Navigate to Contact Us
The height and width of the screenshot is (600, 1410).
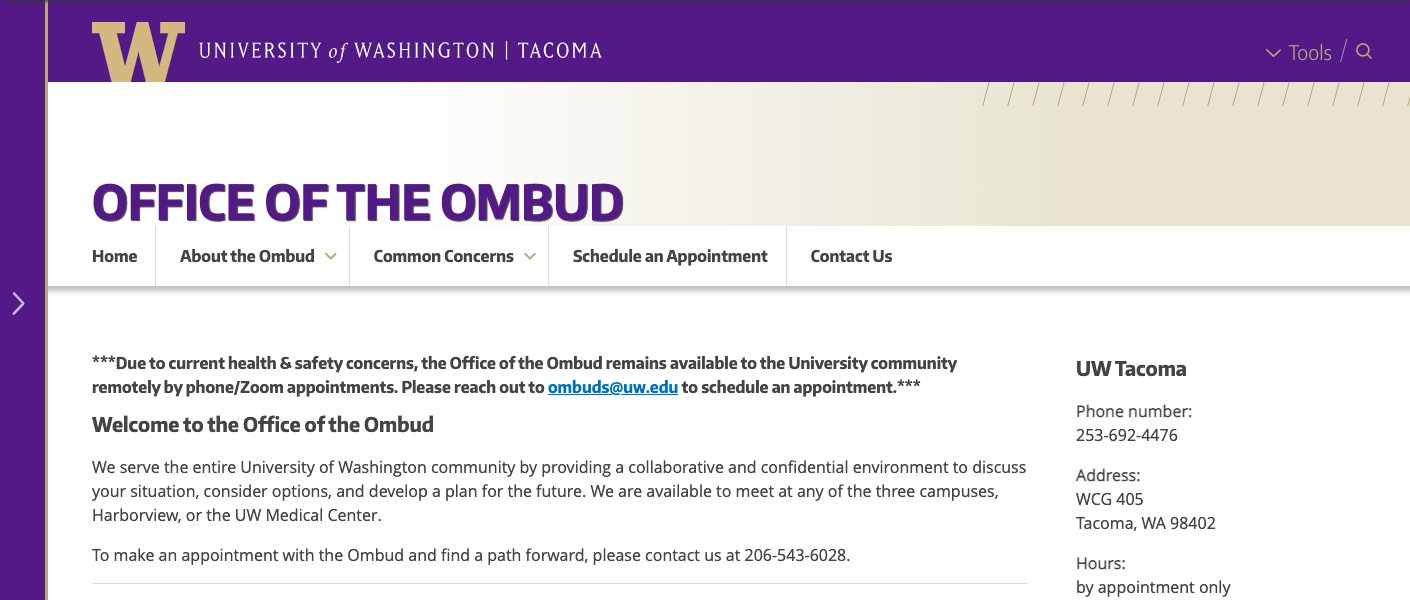point(851,256)
